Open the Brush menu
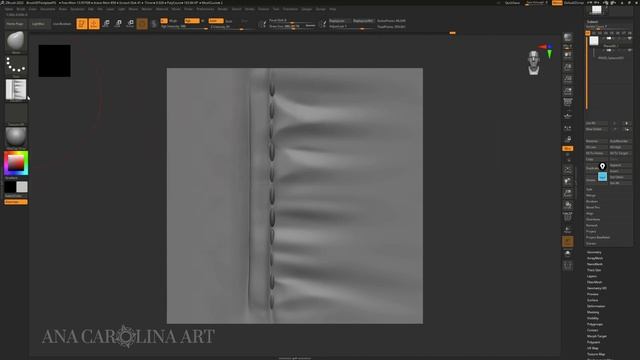The image size is (640, 360). [20, 9]
